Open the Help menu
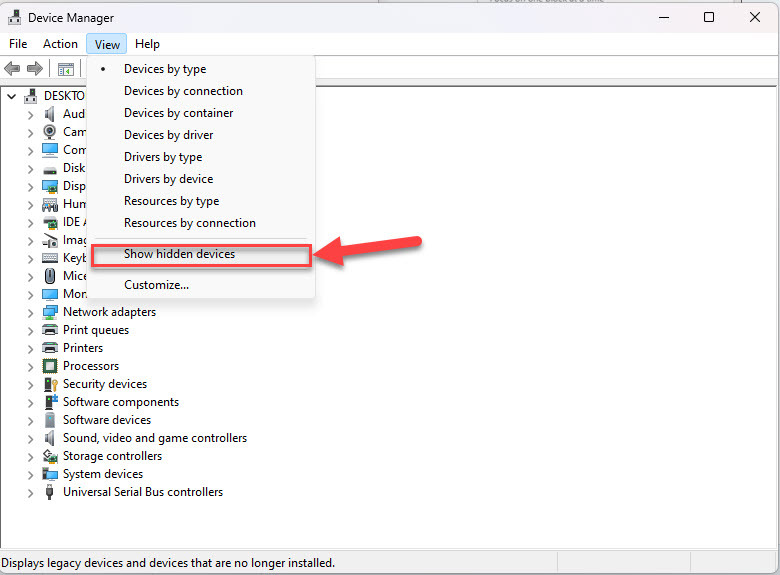The image size is (780, 575). tap(147, 44)
